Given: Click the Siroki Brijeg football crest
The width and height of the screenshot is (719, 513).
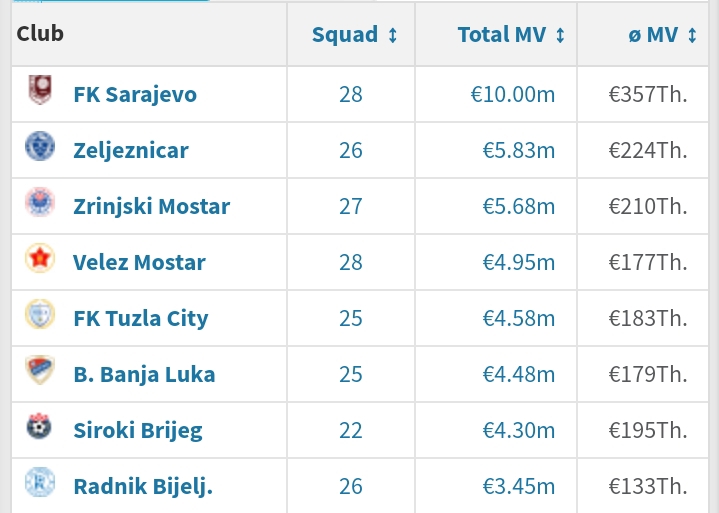Looking at the screenshot, I should tap(39, 426).
